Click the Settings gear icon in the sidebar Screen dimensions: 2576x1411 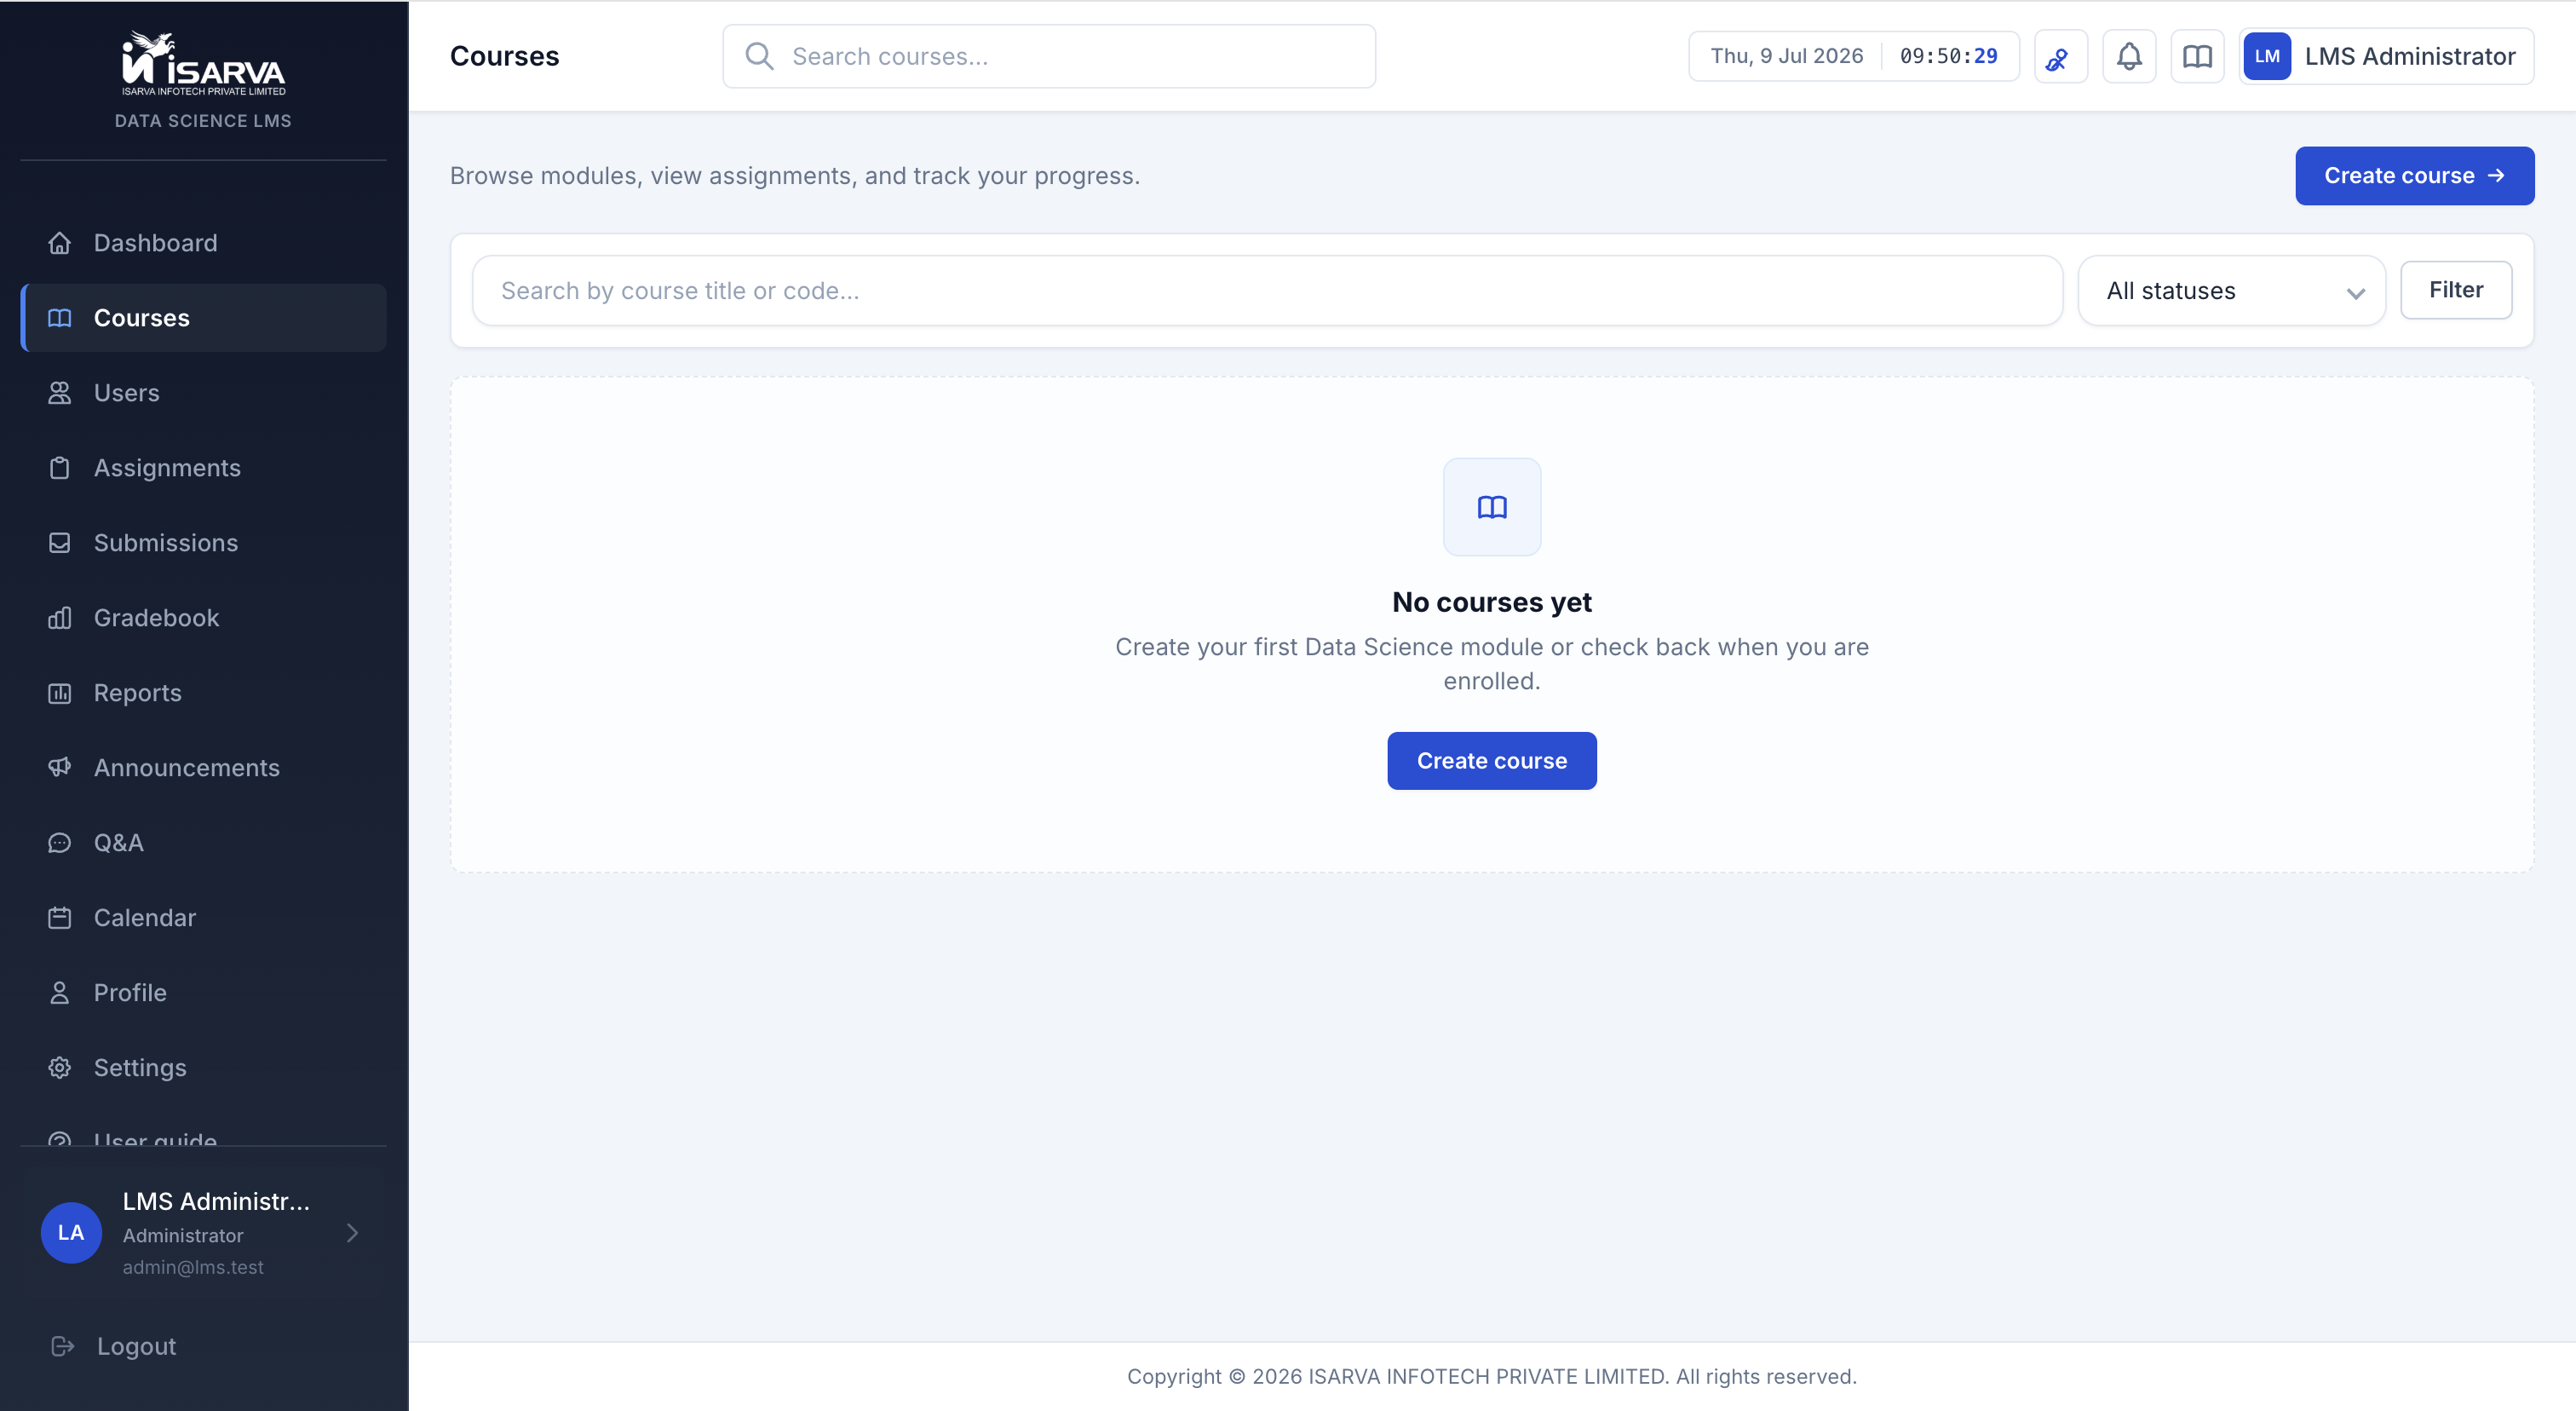[x=60, y=1068]
